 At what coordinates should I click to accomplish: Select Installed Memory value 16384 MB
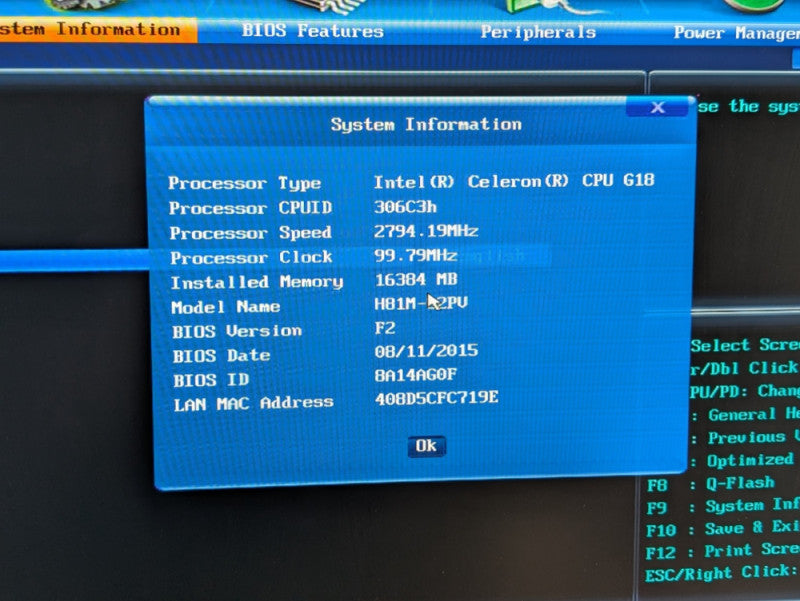[416, 280]
